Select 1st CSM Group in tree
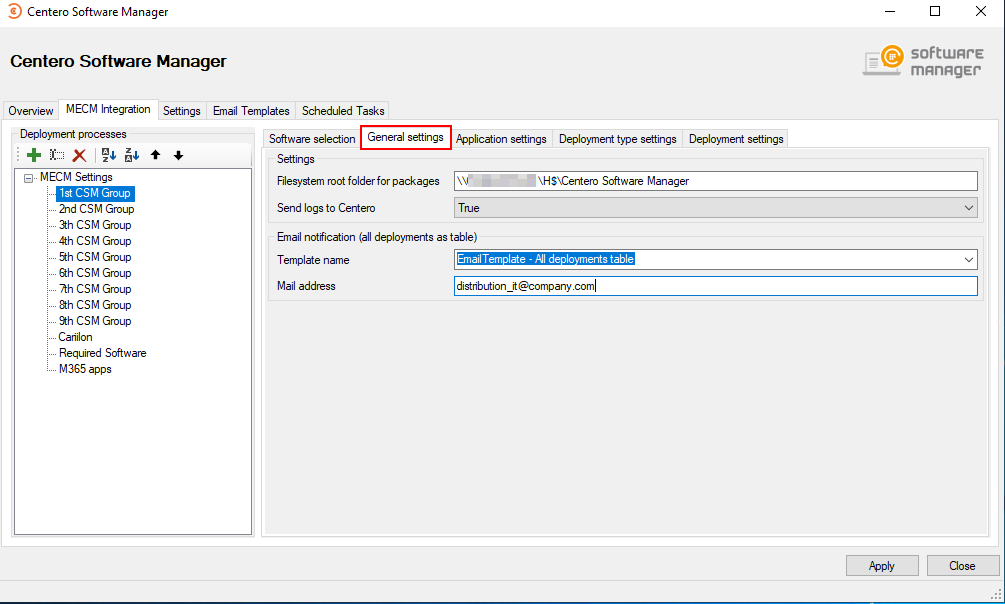This screenshot has height=604, width=1005. [x=95, y=193]
